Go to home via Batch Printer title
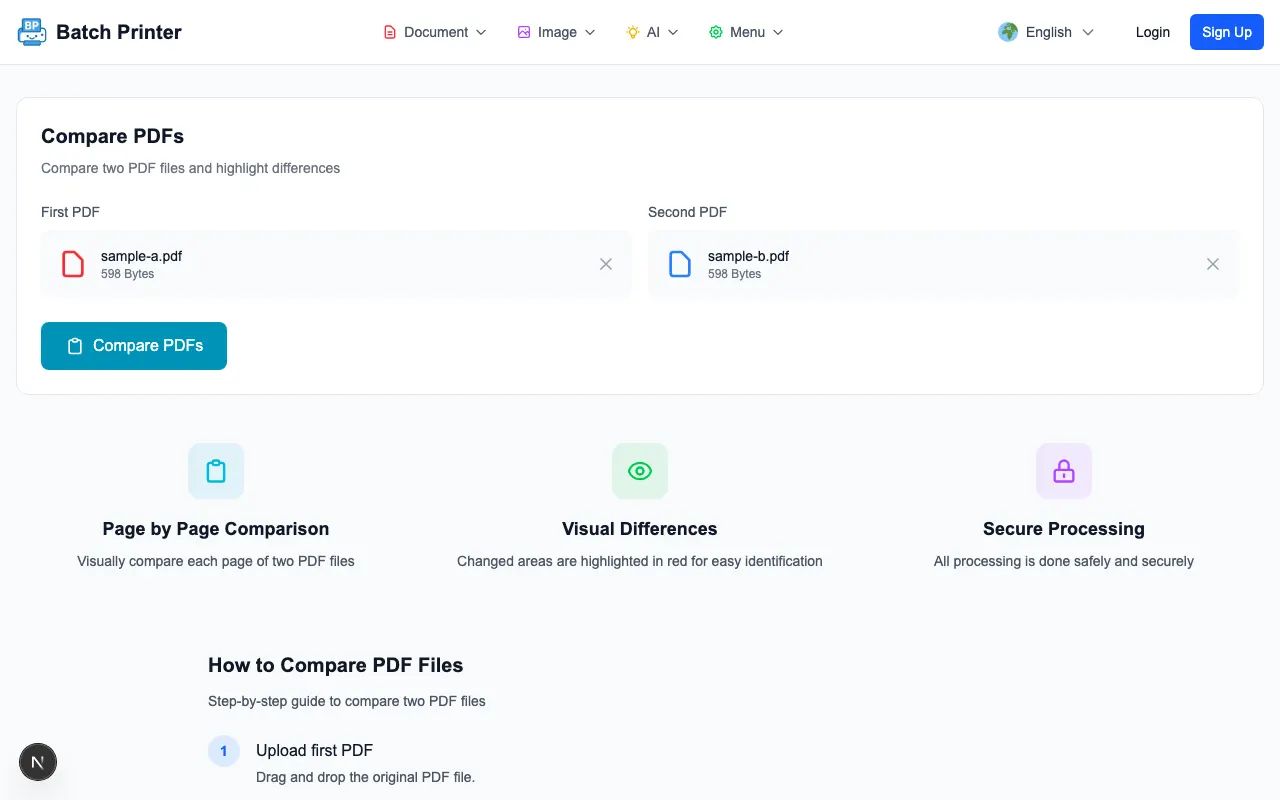1280x800 pixels. click(119, 32)
